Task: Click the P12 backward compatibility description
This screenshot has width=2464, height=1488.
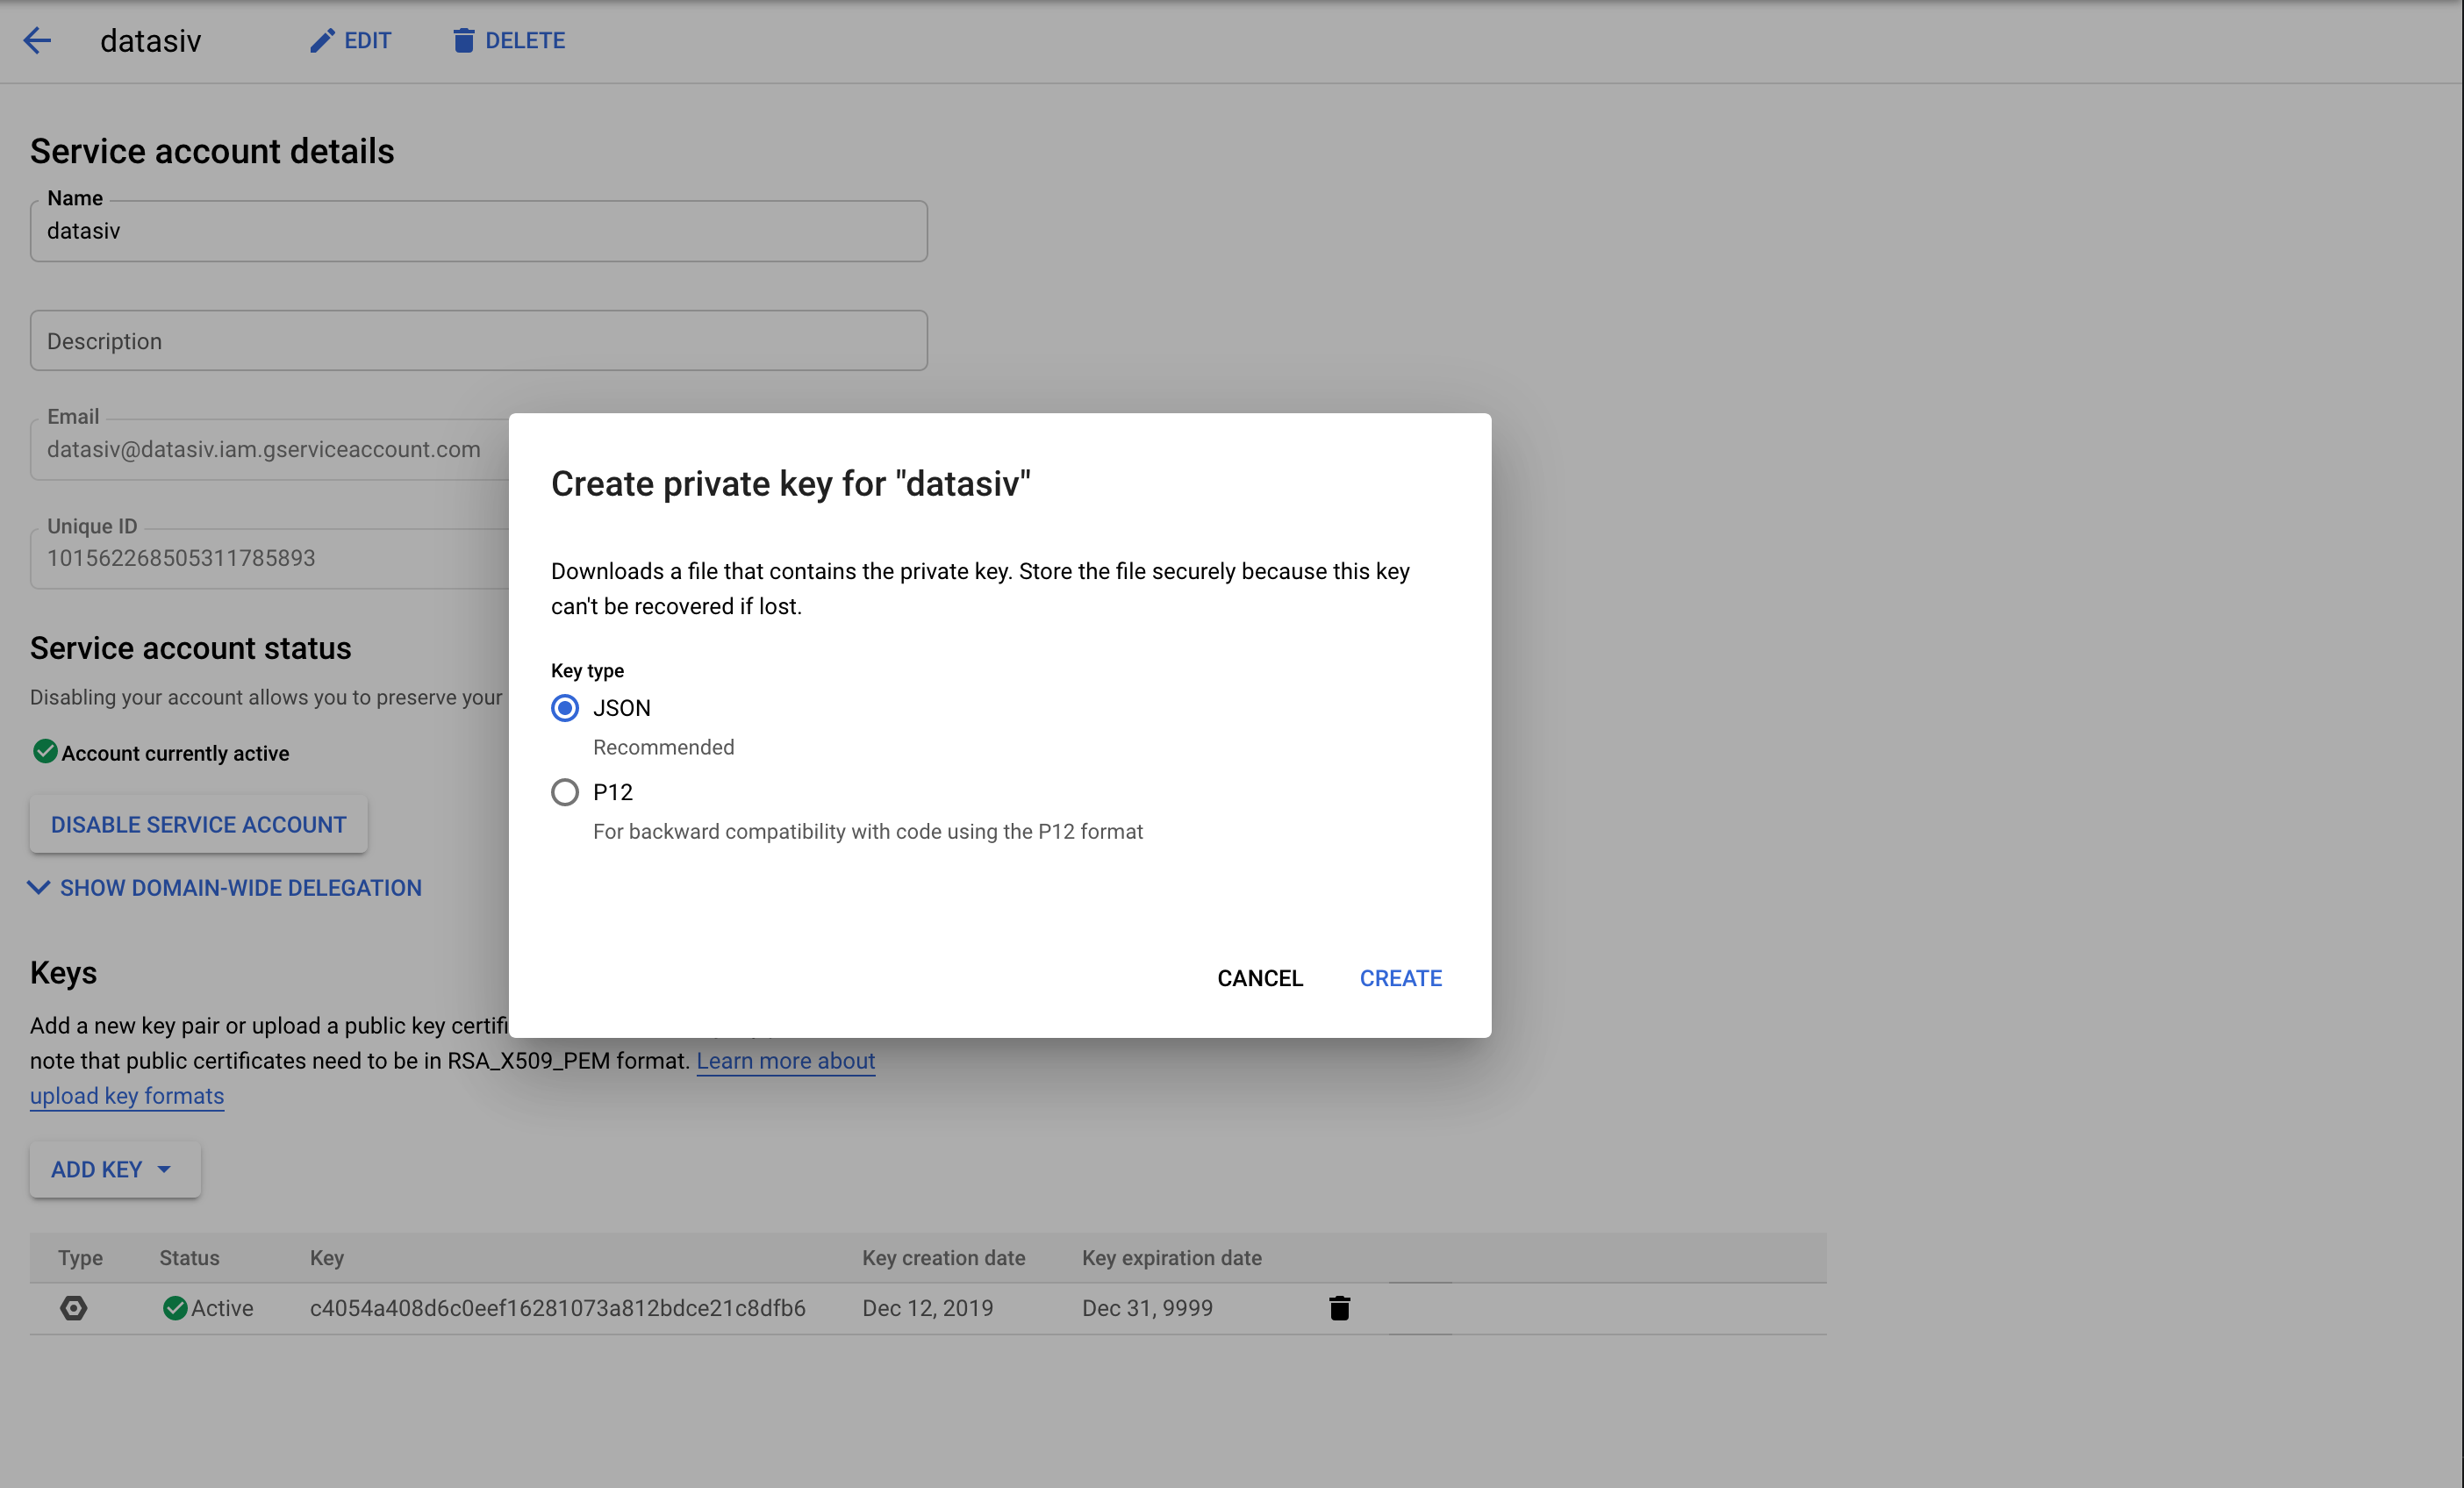Action: tap(868, 832)
